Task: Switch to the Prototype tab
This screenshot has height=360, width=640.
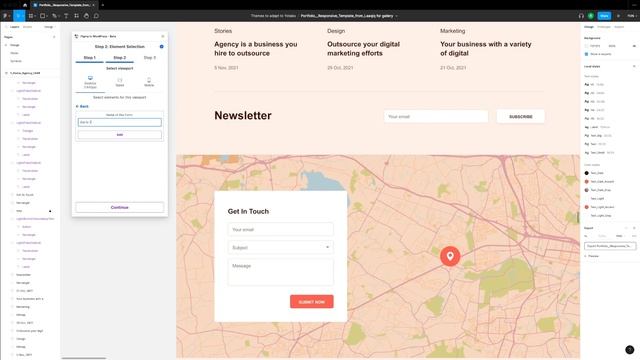Action: 604,27
